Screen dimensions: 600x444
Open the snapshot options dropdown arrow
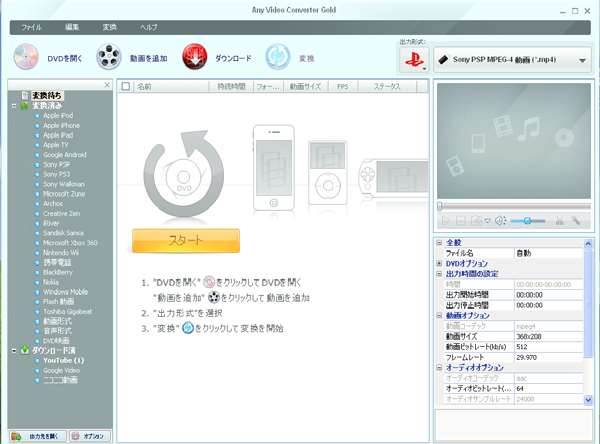(x=488, y=221)
